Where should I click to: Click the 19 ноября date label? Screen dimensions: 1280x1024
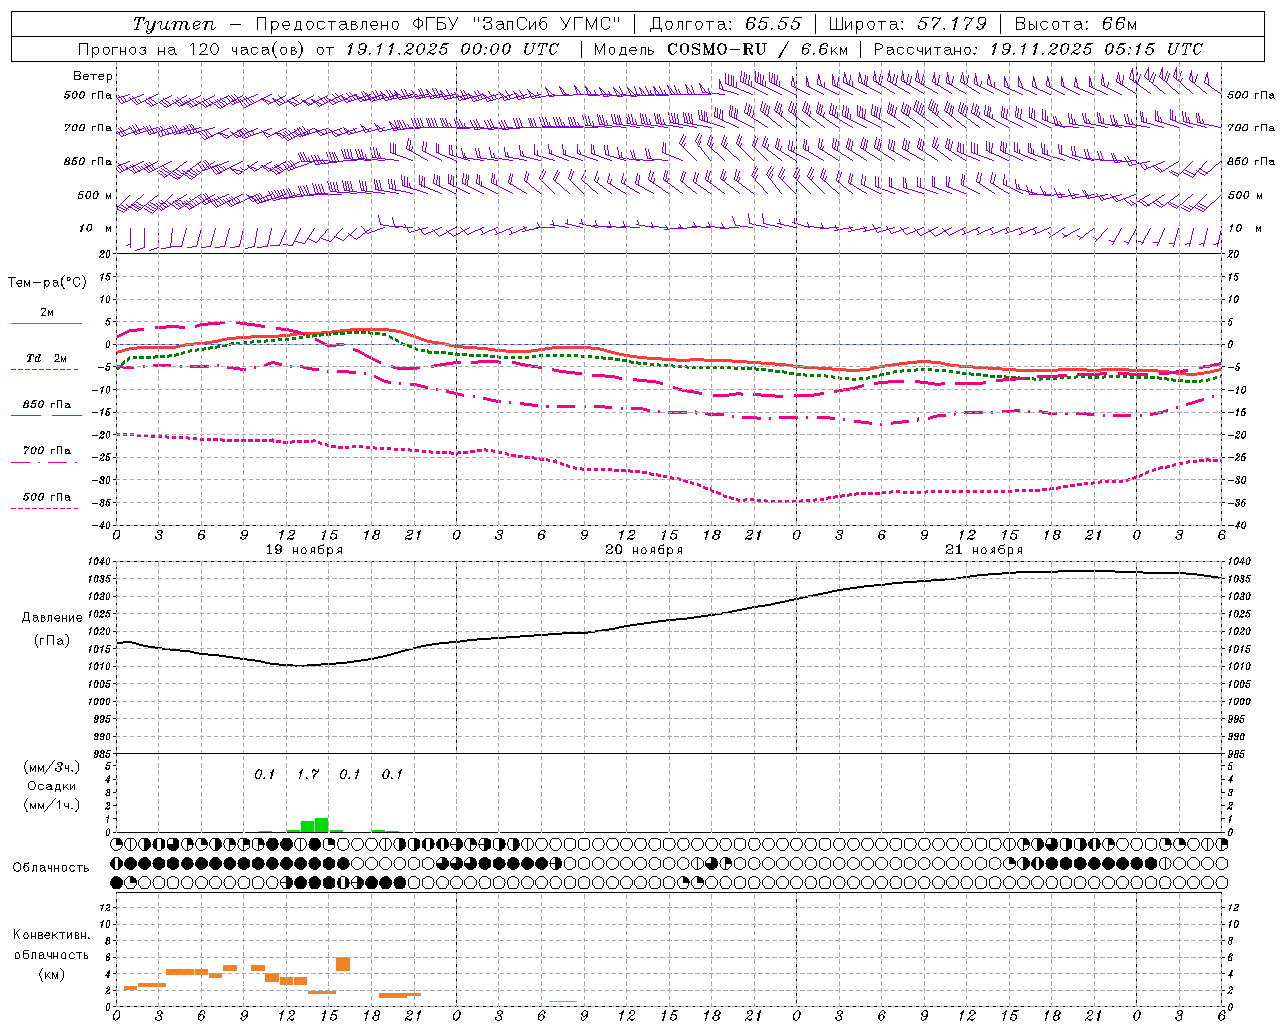(x=304, y=549)
